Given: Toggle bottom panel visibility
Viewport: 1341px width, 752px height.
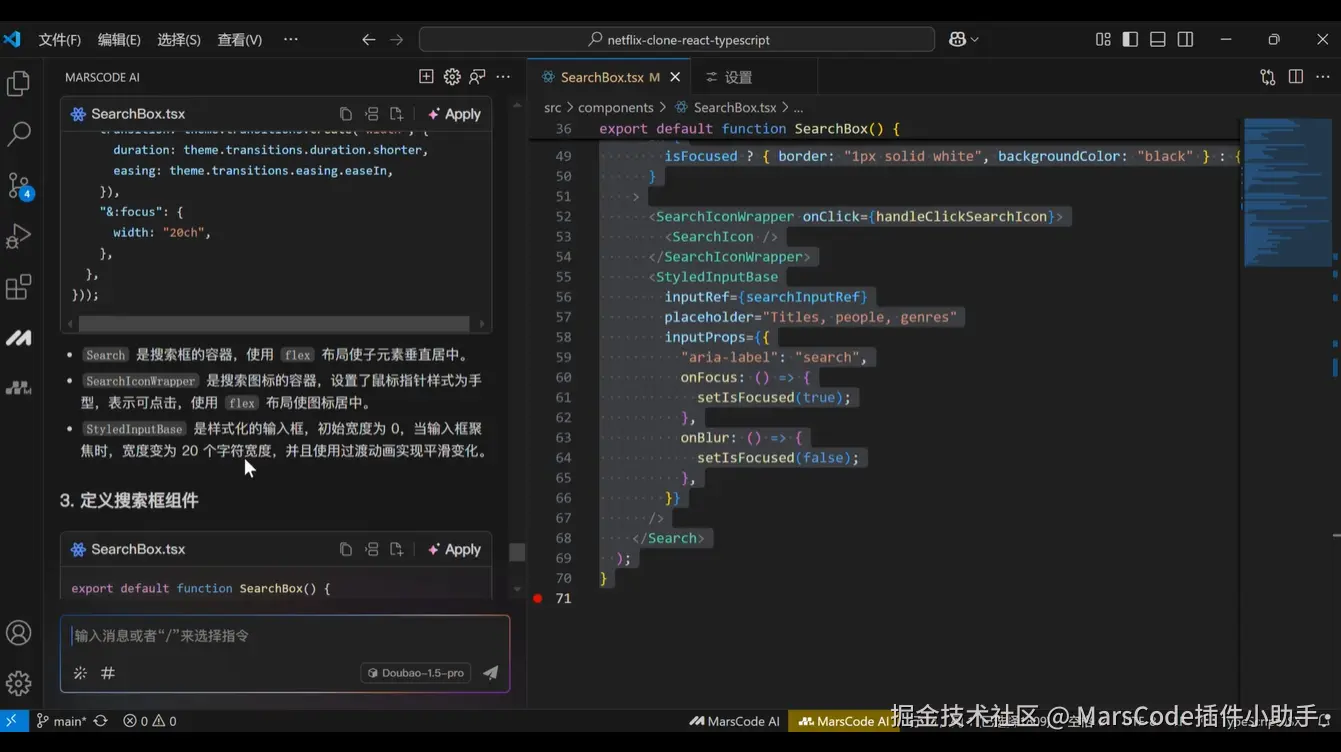Looking at the screenshot, I should [1158, 40].
